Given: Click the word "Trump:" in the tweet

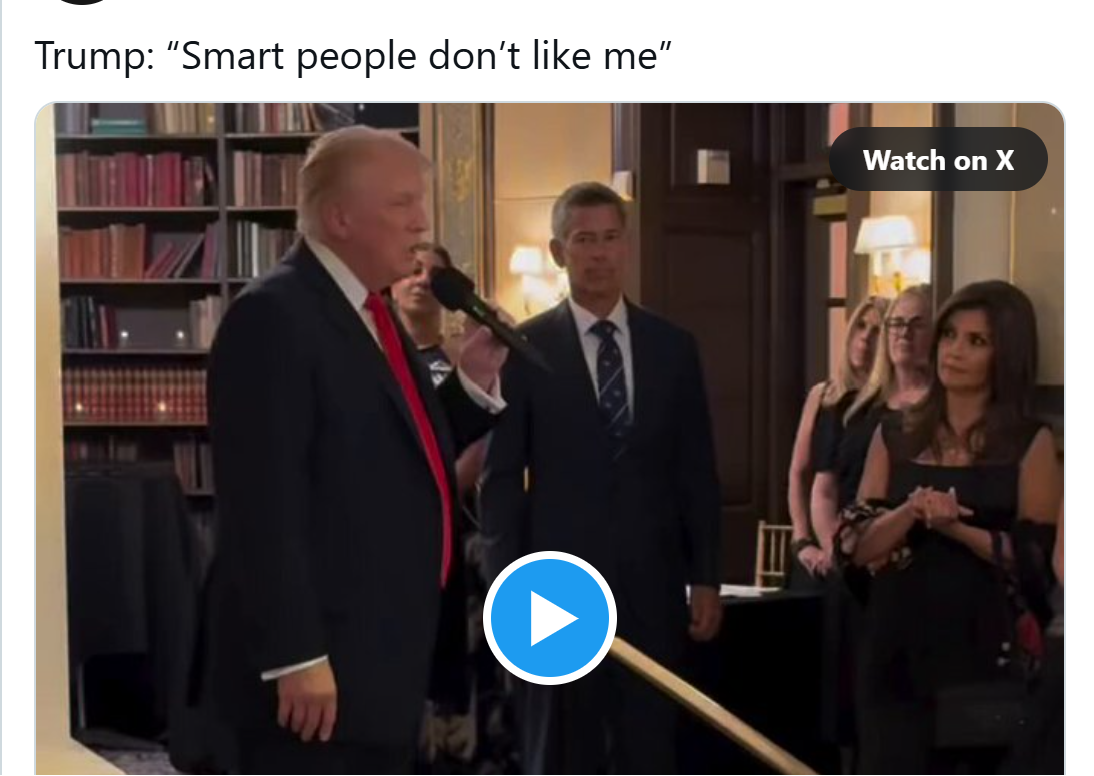Looking at the screenshot, I should point(94,56).
